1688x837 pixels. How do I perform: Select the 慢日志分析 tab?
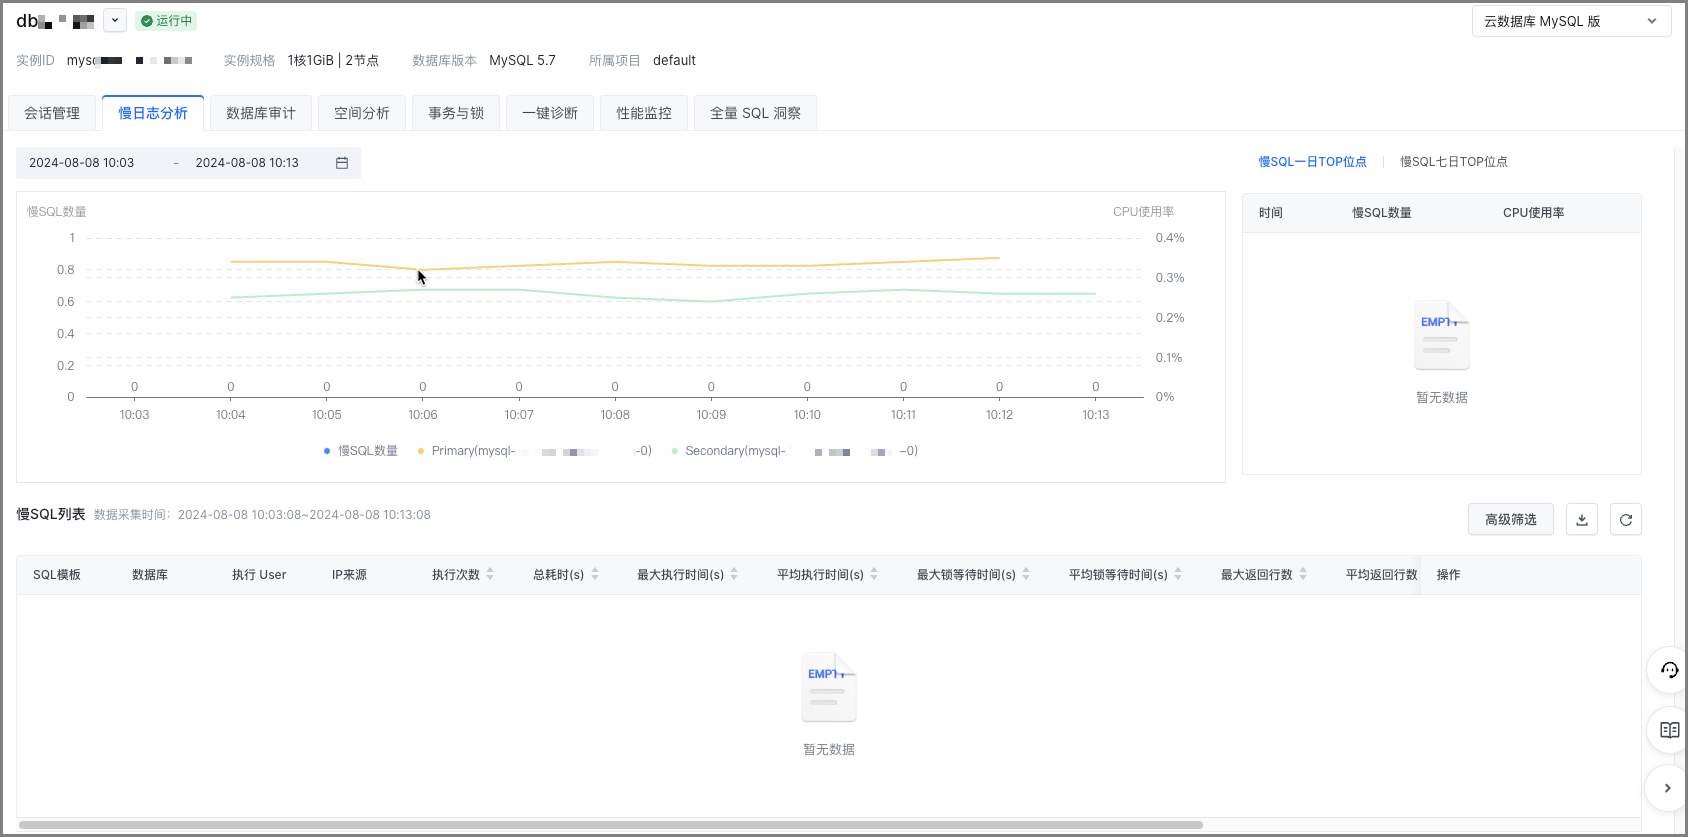pyautogui.click(x=153, y=113)
